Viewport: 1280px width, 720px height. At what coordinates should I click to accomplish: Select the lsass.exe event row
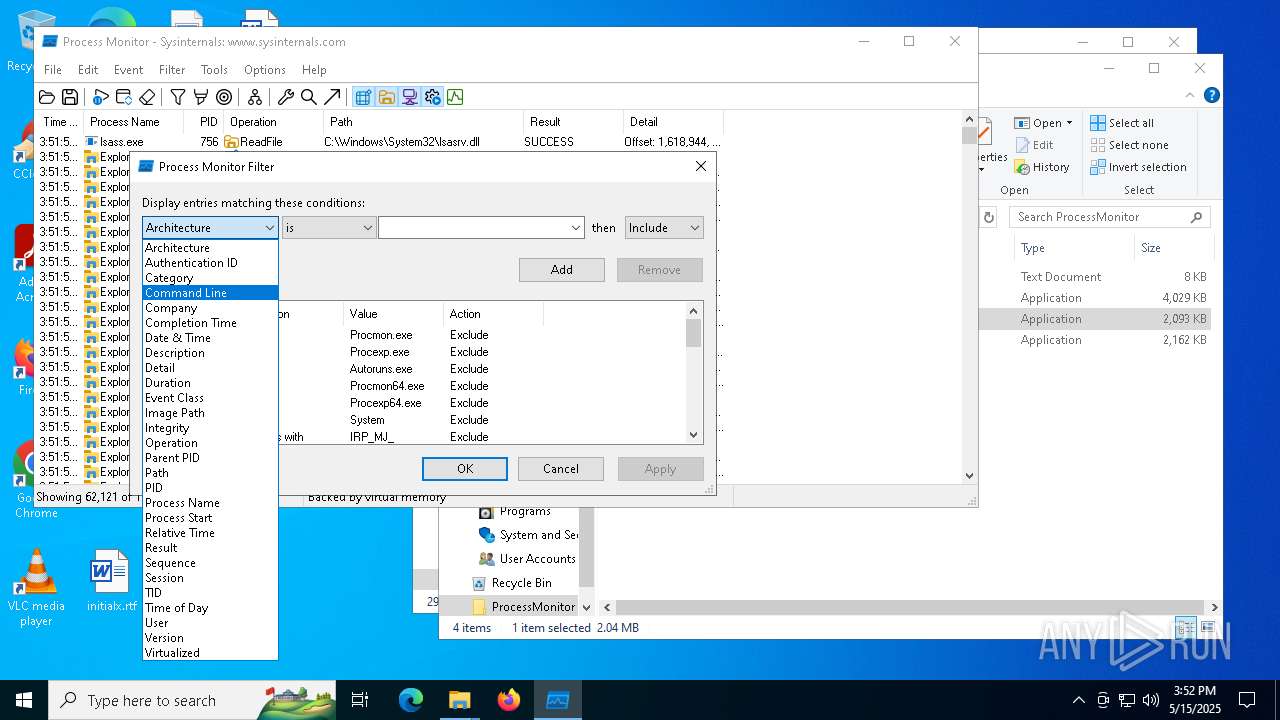pos(380,142)
